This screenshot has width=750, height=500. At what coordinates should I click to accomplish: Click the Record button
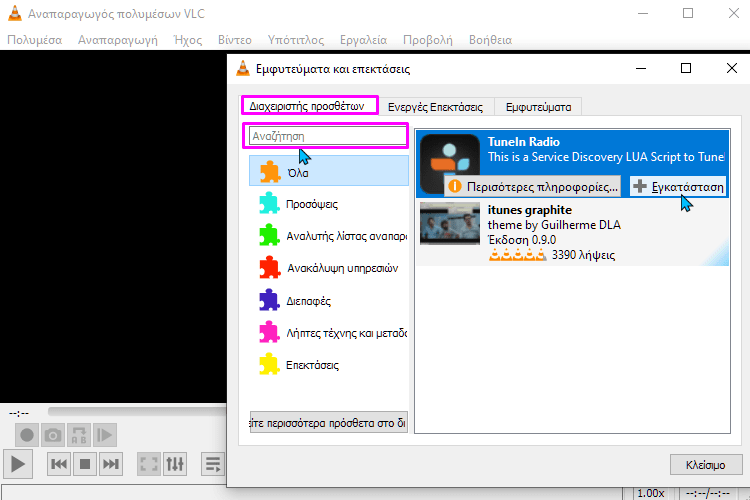click(x=27, y=435)
